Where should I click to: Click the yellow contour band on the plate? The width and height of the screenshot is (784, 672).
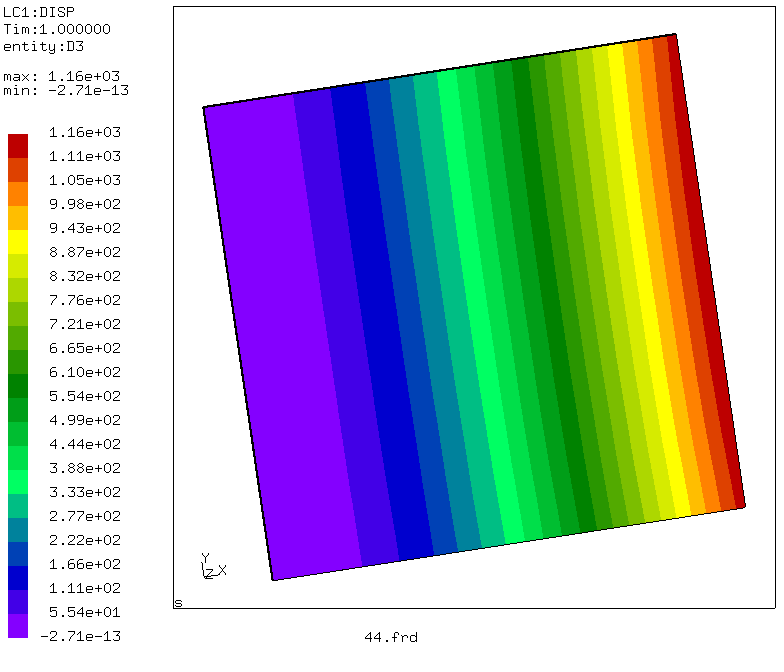pos(648,280)
